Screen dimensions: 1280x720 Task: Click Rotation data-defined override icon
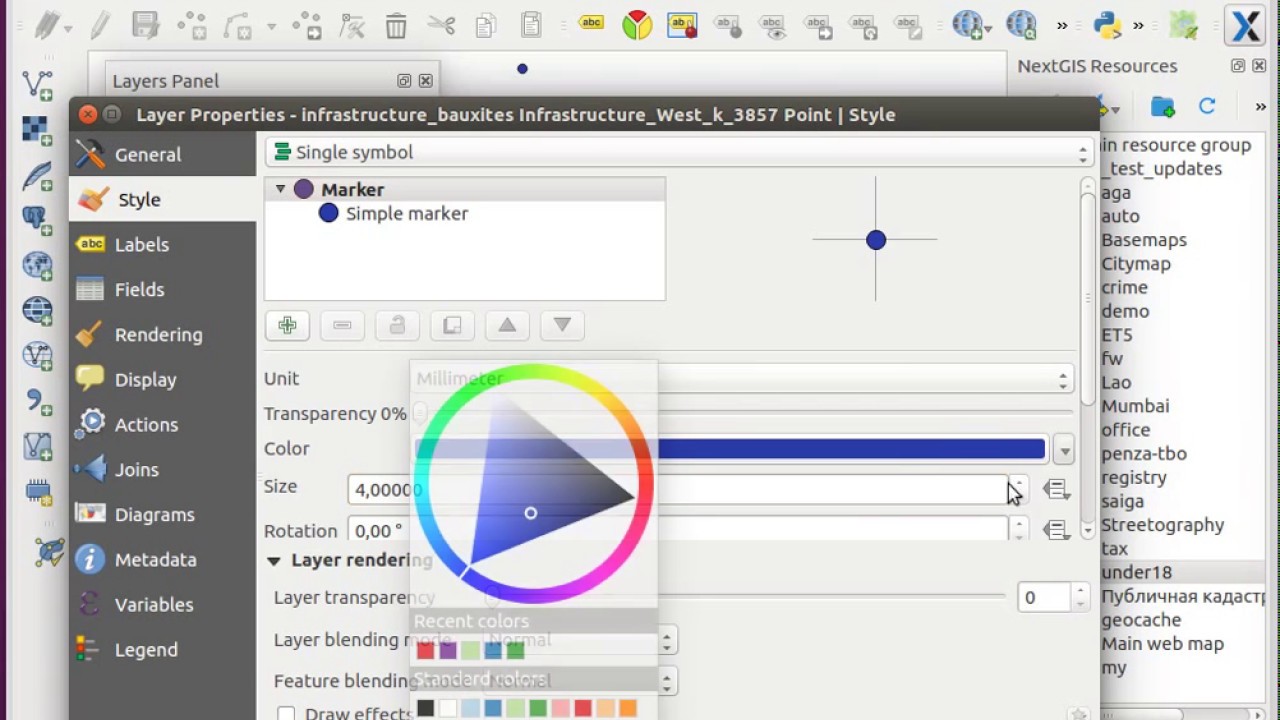[x=1056, y=530]
